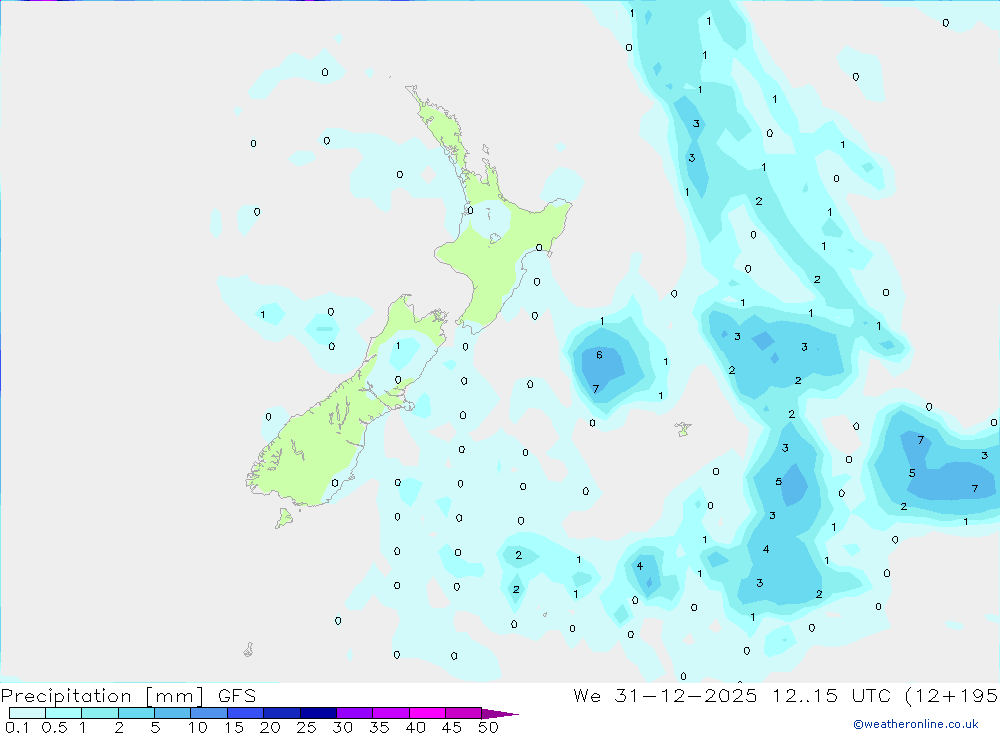Click the Chatham Islands east of the mainland

683,429
